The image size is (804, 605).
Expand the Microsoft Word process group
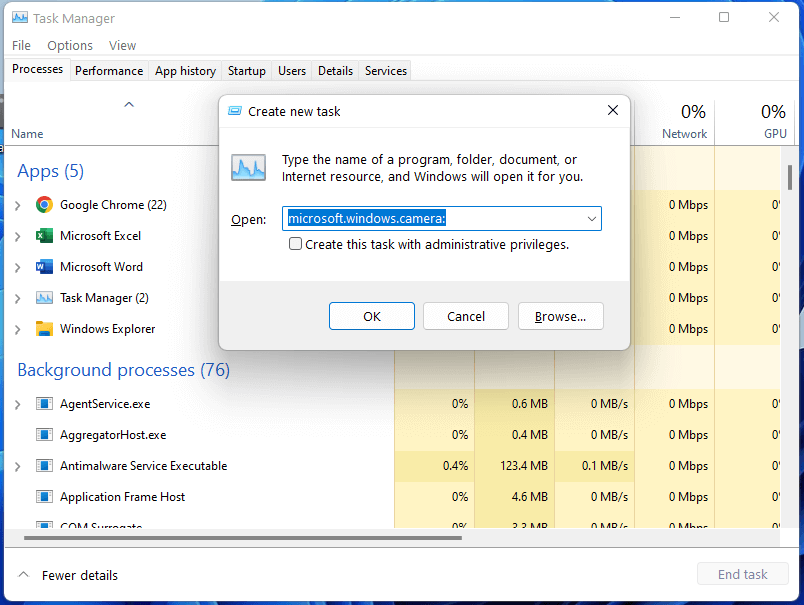coord(18,268)
